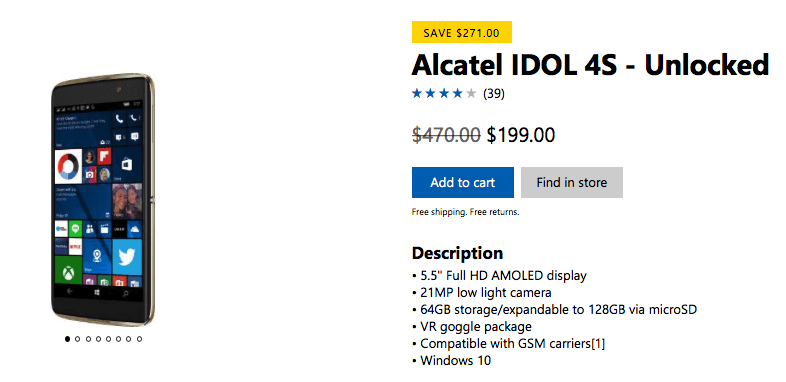The height and width of the screenshot is (382, 786).
Task: Select the last carousel dot
Action: pos(139,339)
